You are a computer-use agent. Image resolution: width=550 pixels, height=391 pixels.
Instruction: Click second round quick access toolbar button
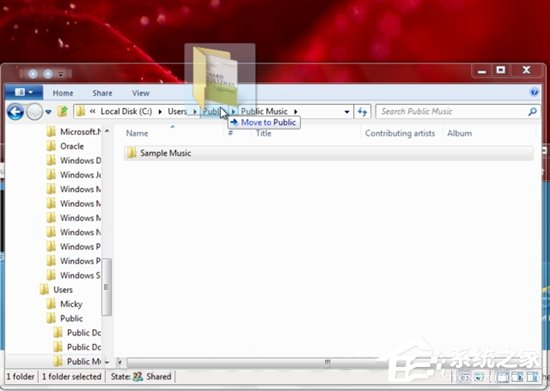[48, 74]
